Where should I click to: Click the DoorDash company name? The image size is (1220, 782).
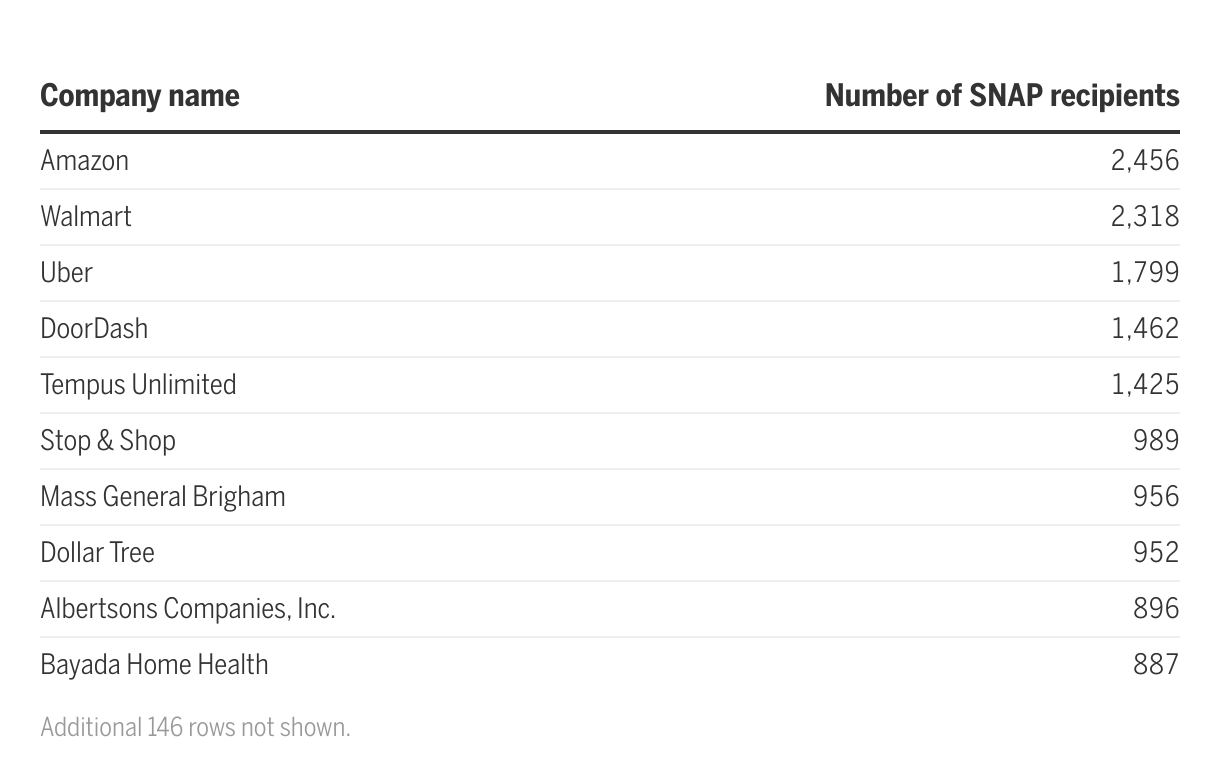(94, 329)
